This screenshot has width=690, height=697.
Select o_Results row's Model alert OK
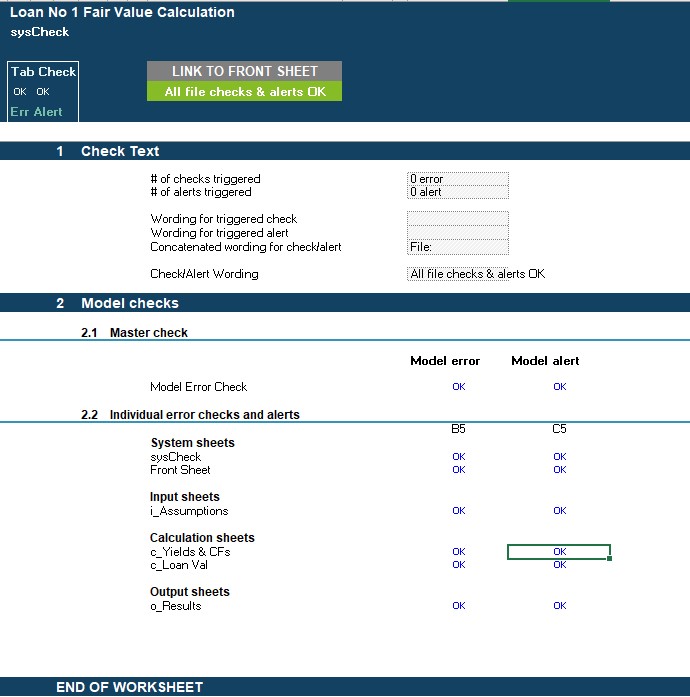pos(560,606)
